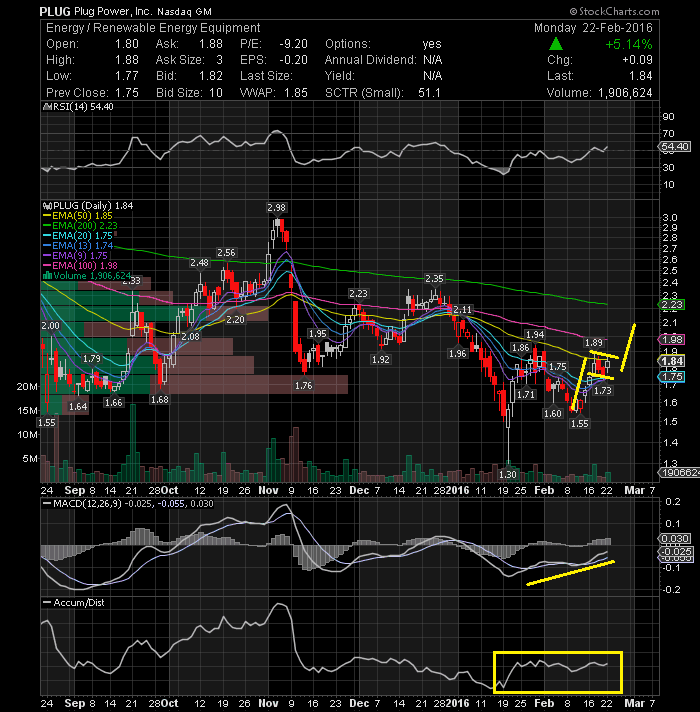This screenshot has width=700, height=712.
Task: Click the VWAP value 1.85
Action: [x=296, y=93]
